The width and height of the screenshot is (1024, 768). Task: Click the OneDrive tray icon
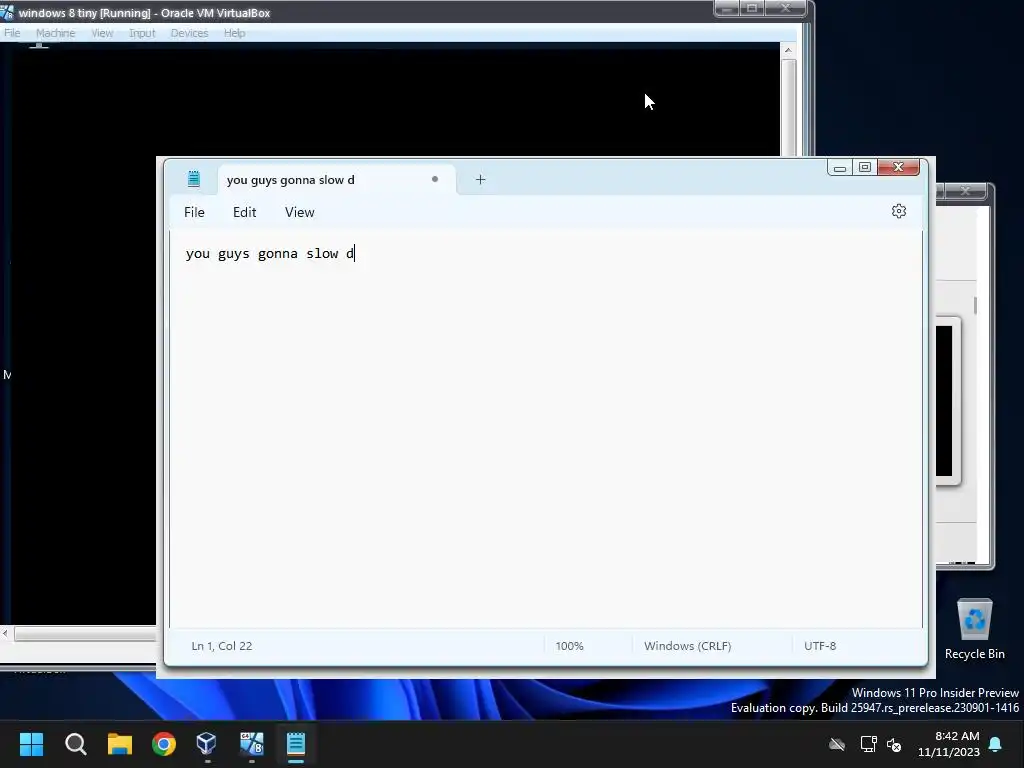coord(837,744)
